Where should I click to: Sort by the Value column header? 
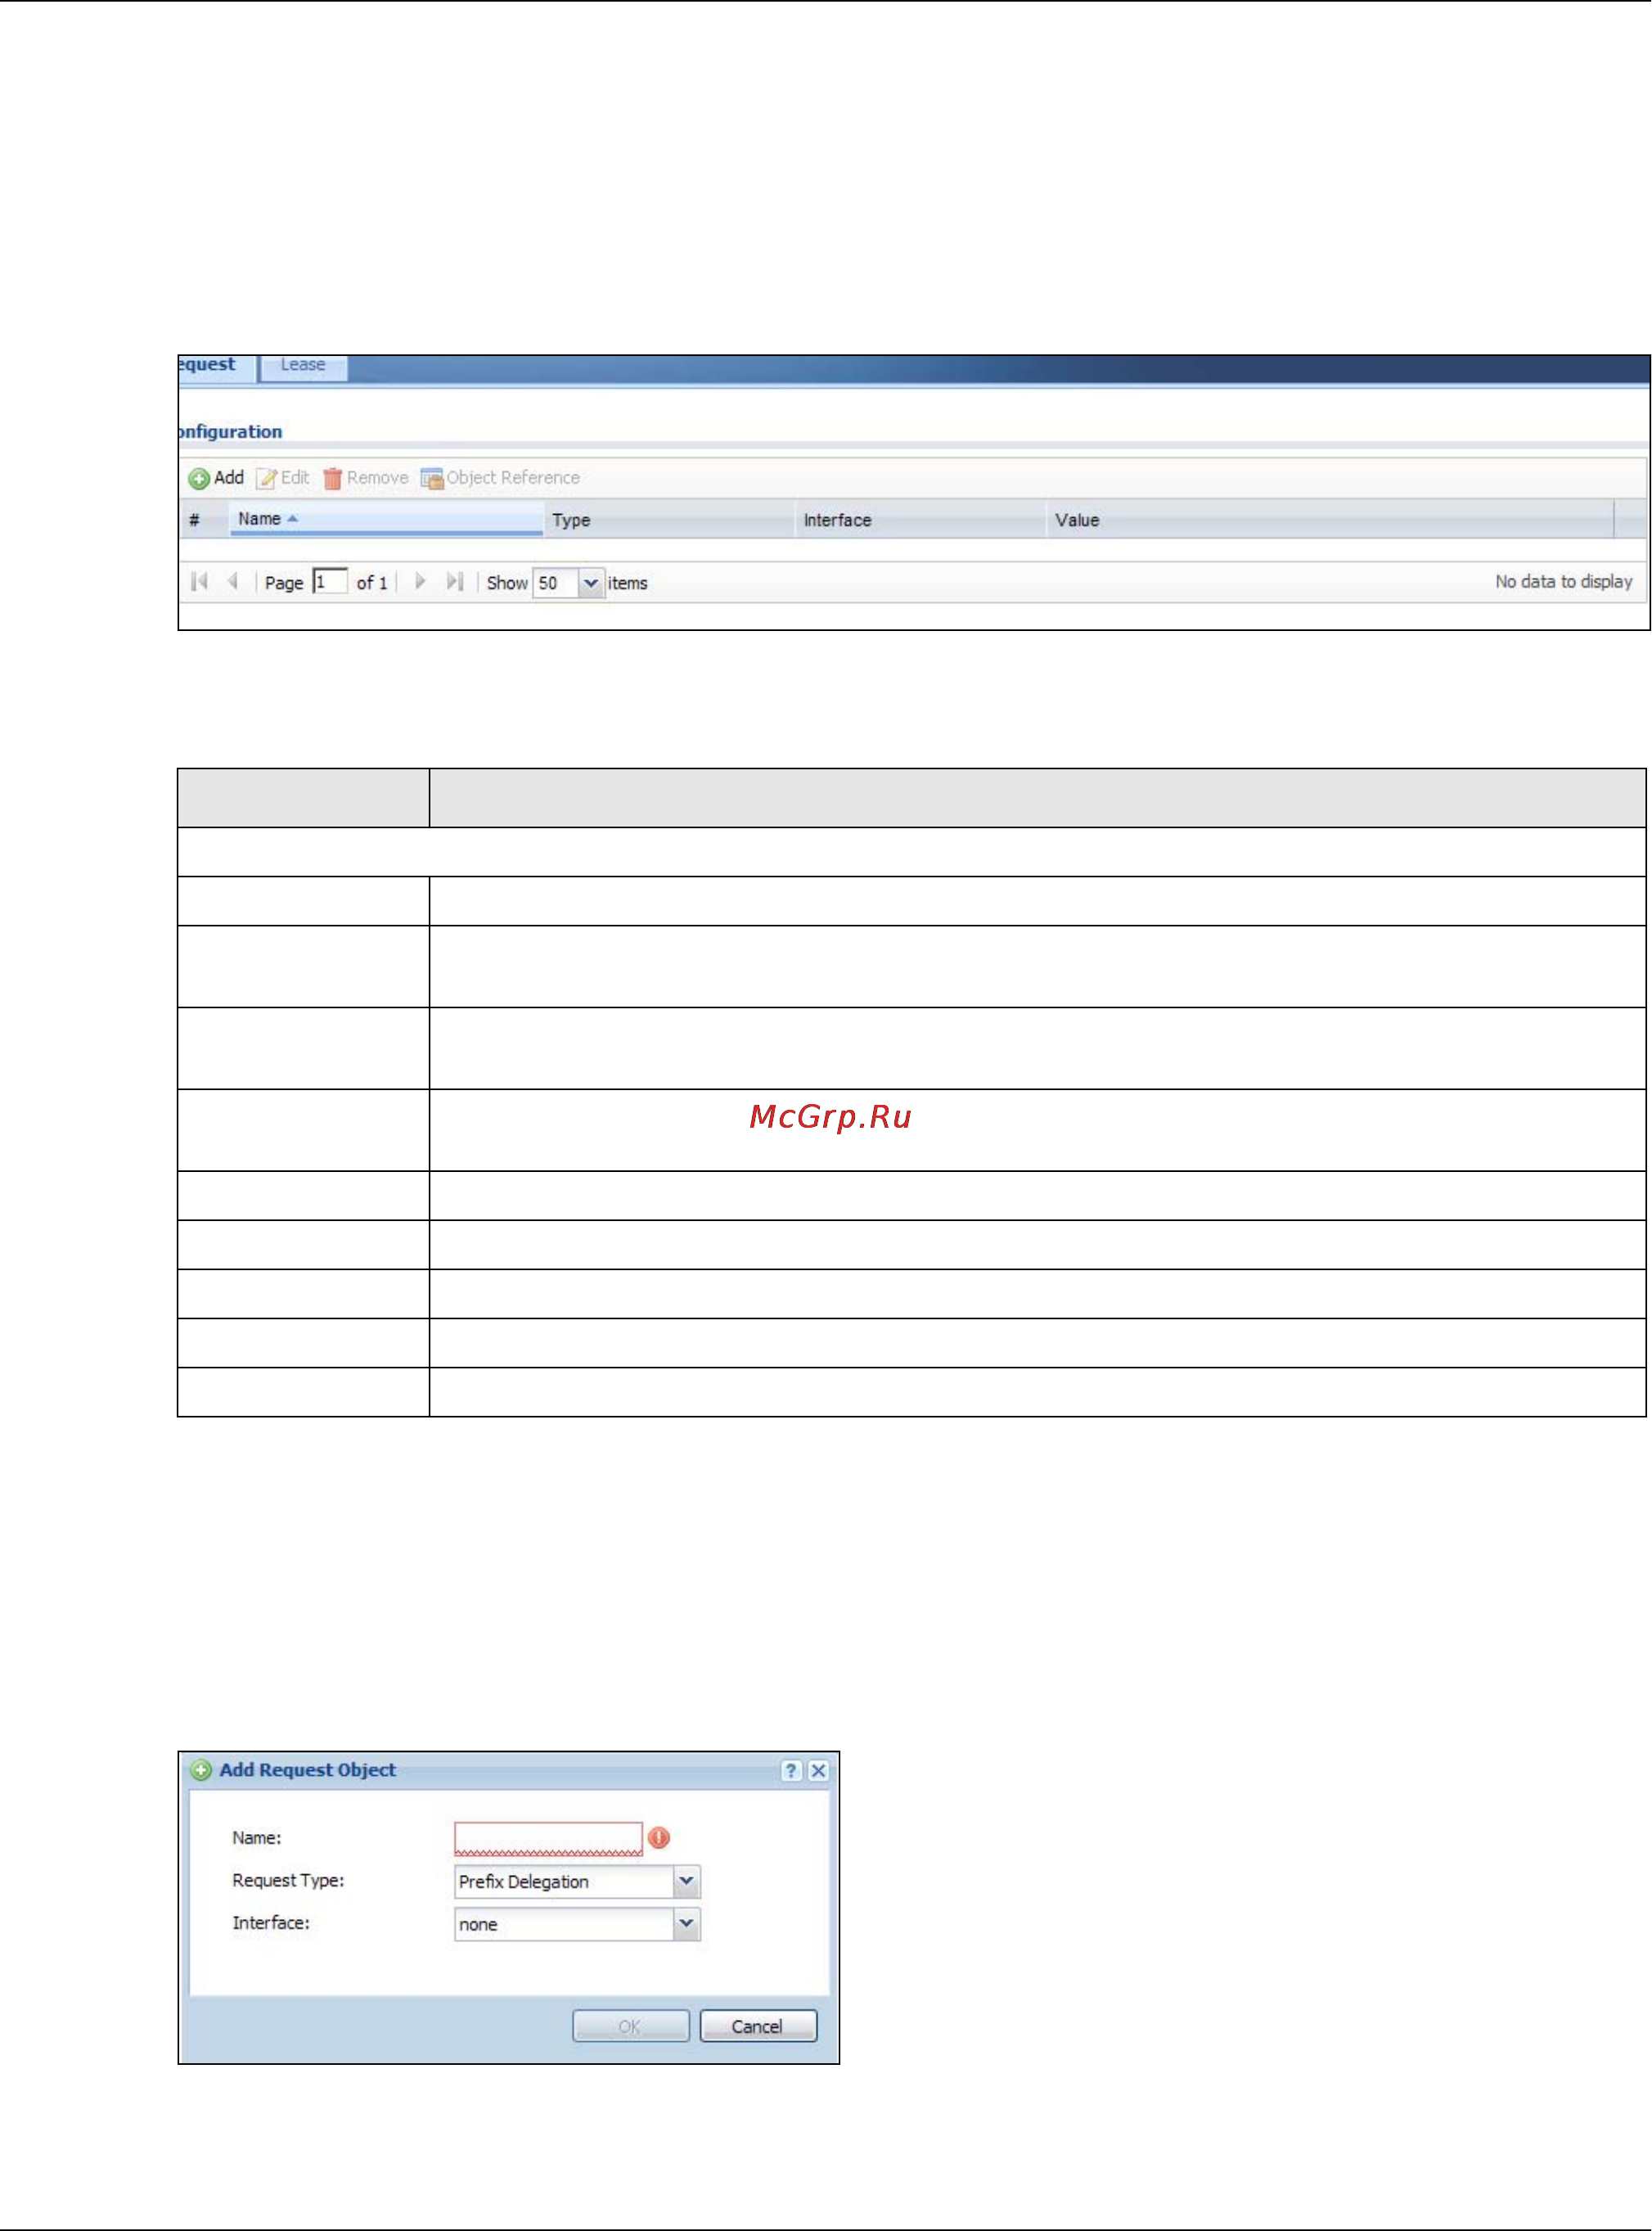(1330, 520)
